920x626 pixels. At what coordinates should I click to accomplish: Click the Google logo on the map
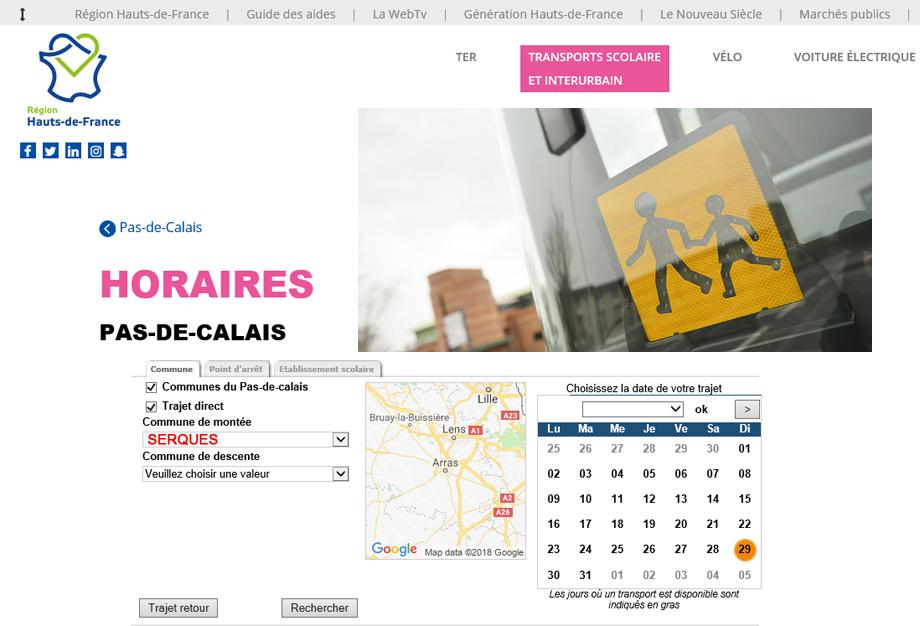(394, 549)
